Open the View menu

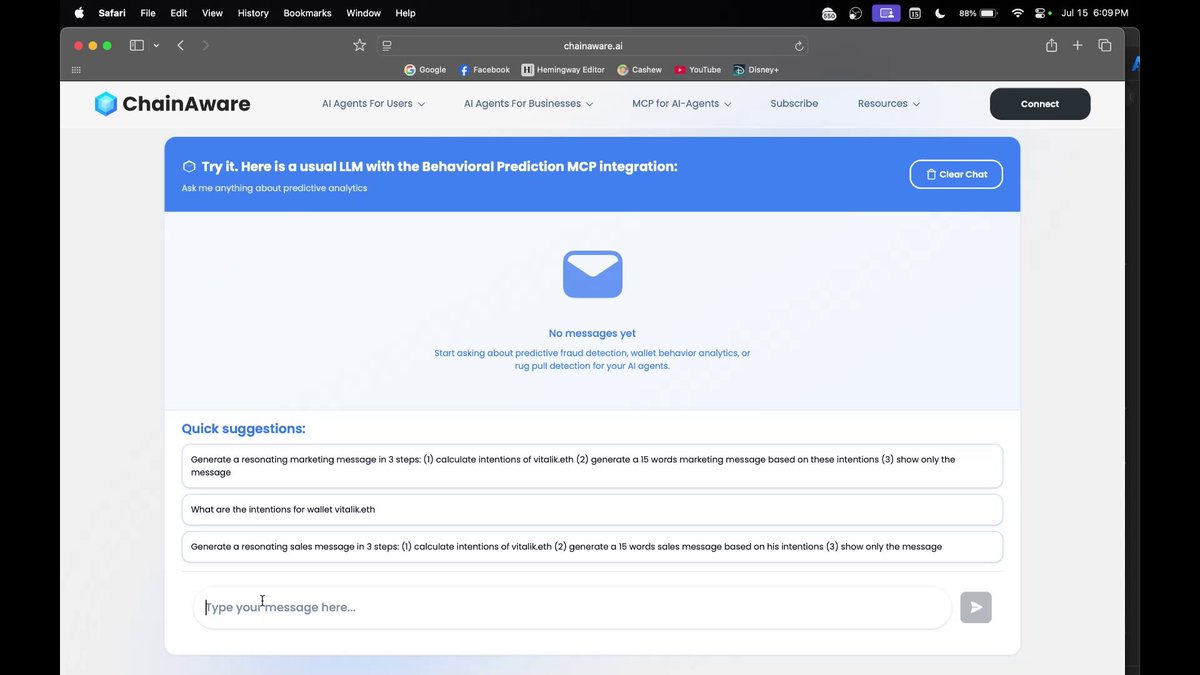point(212,13)
